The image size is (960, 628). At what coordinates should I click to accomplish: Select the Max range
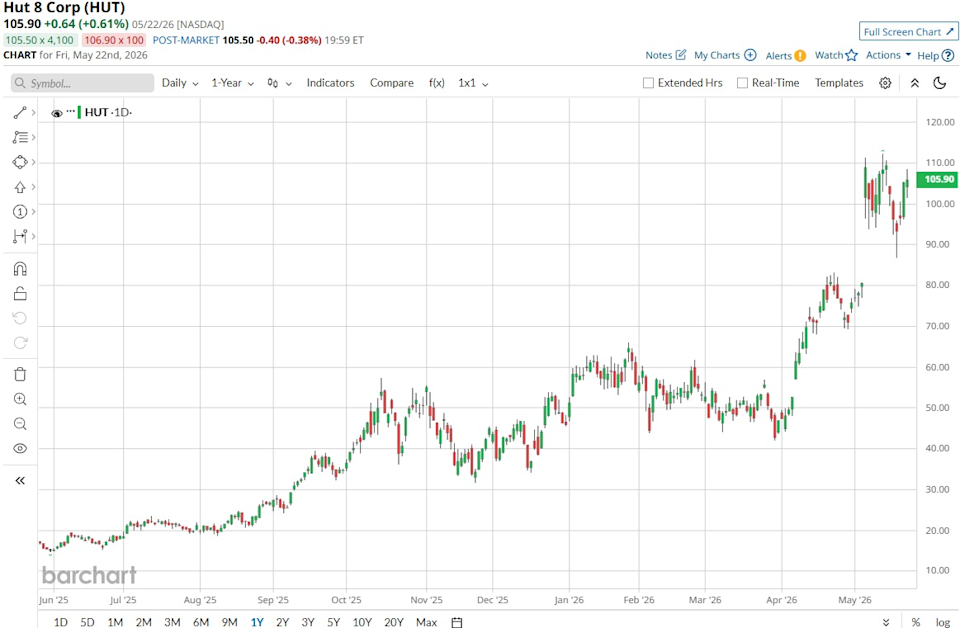427,622
